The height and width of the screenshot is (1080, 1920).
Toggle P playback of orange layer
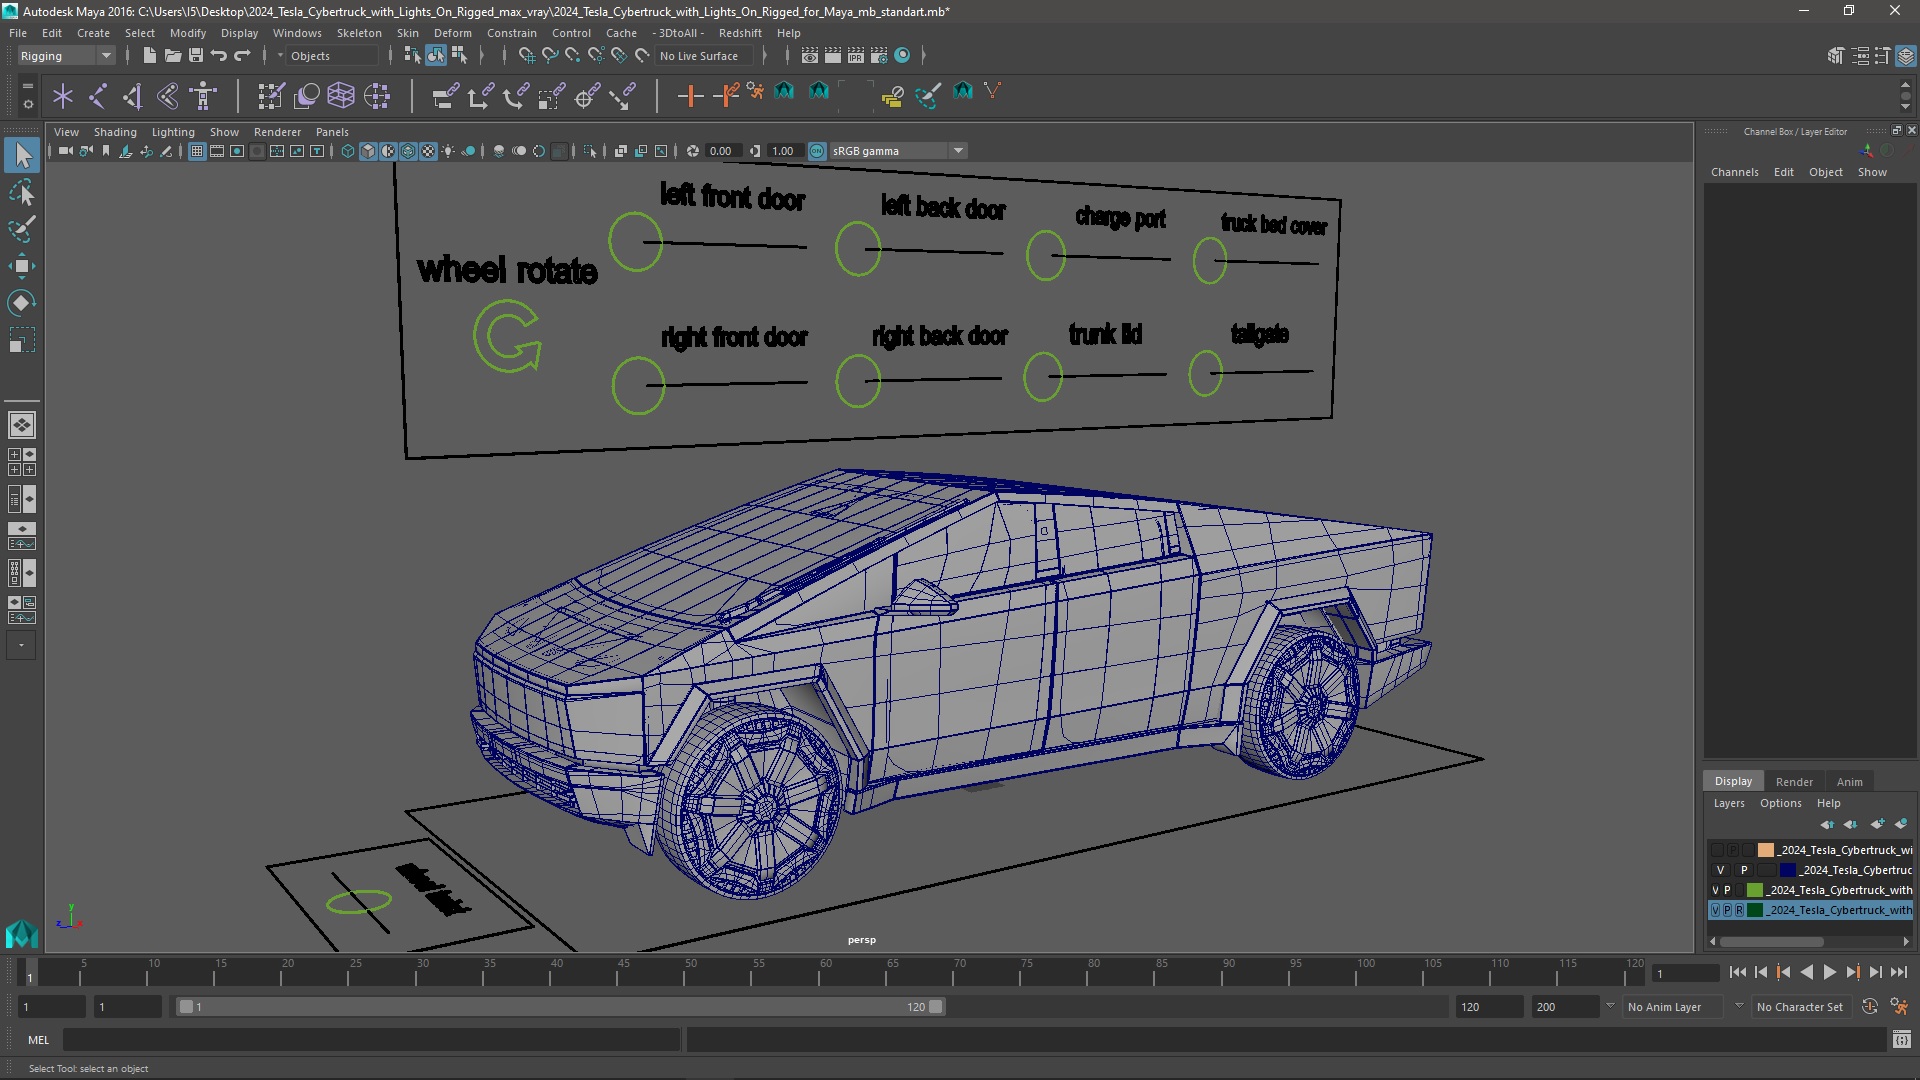coord(1733,850)
